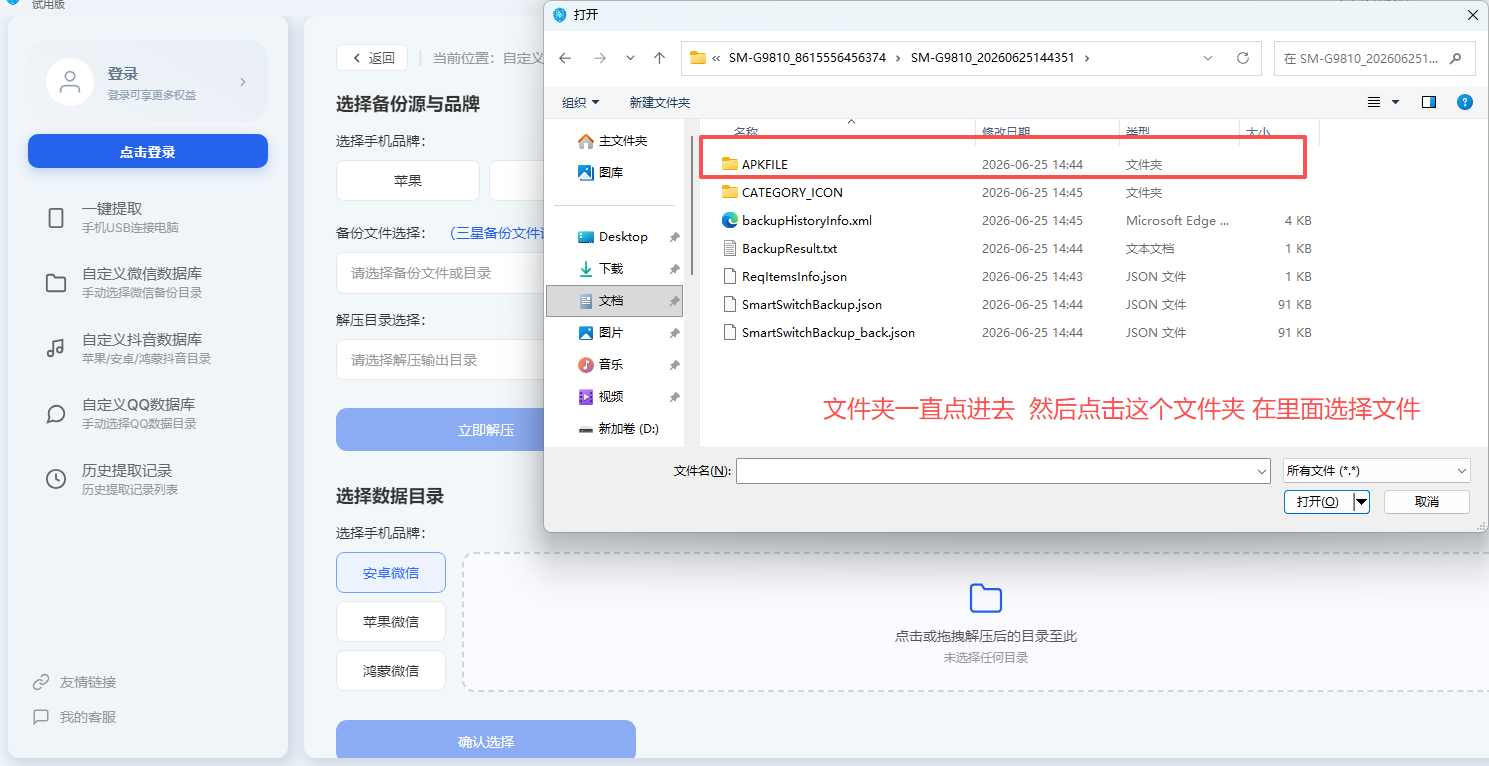Open 新加卷 (D:) drive
Image resolution: width=1489 pixels, height=766 pixels.
pos(620,429)
